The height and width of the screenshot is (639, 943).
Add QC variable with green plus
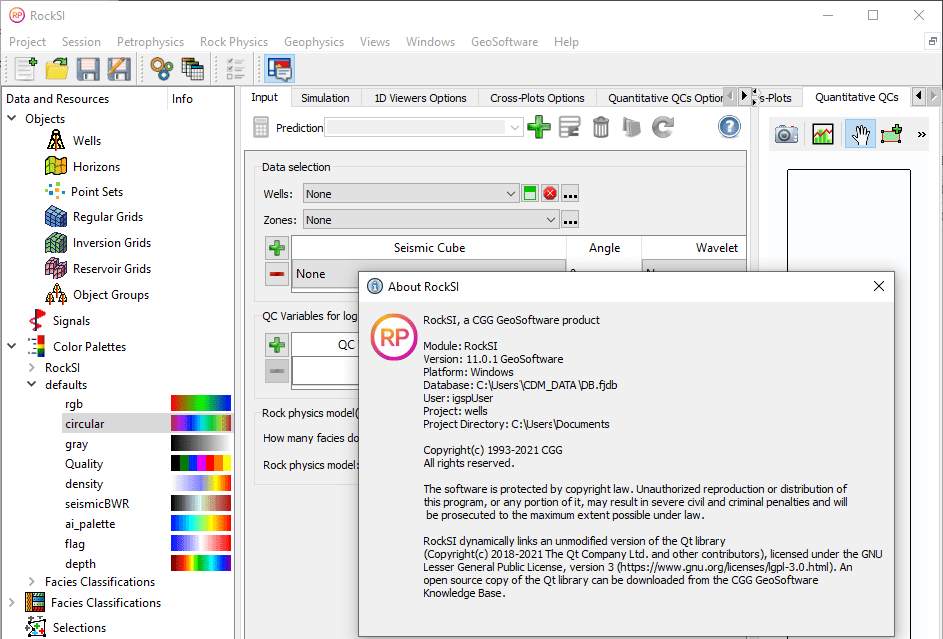click(x=277, y=344)
